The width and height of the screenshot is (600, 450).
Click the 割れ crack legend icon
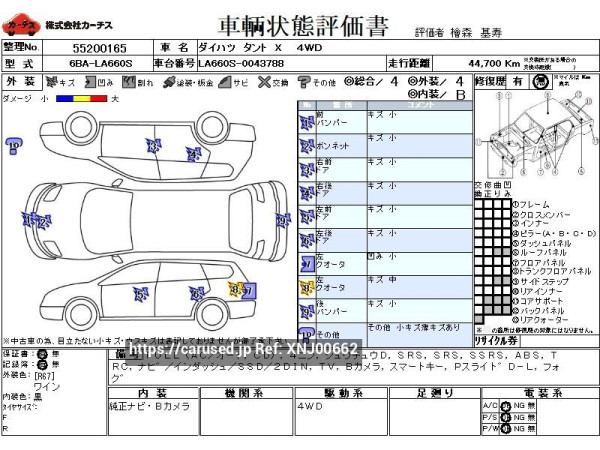click(x=129, y=82)
